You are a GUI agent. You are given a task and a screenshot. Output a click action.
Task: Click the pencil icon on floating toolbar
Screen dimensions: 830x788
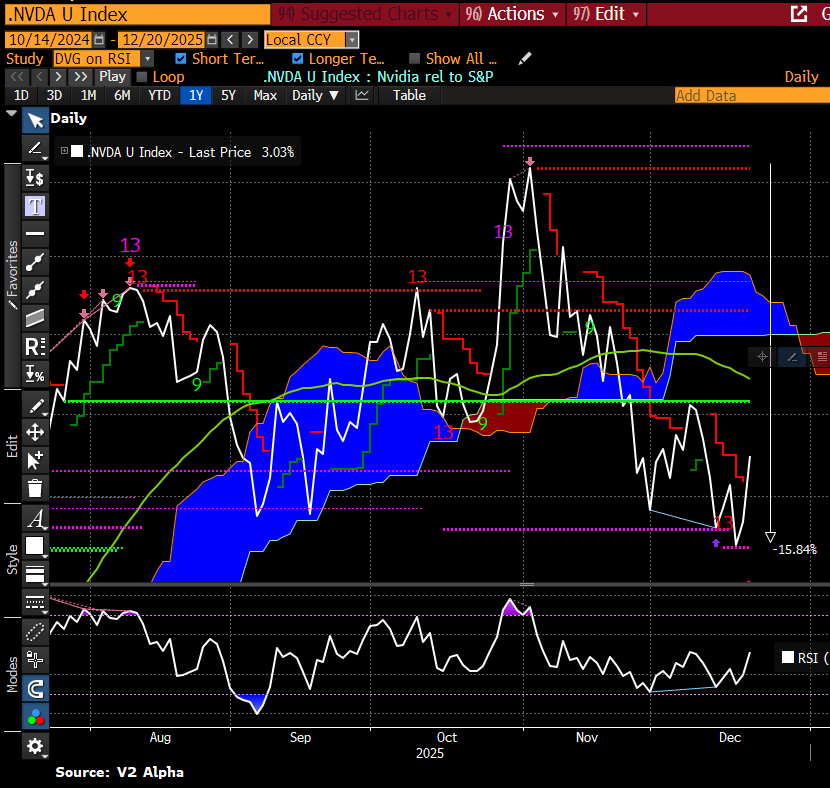click(x=792, y=357)
